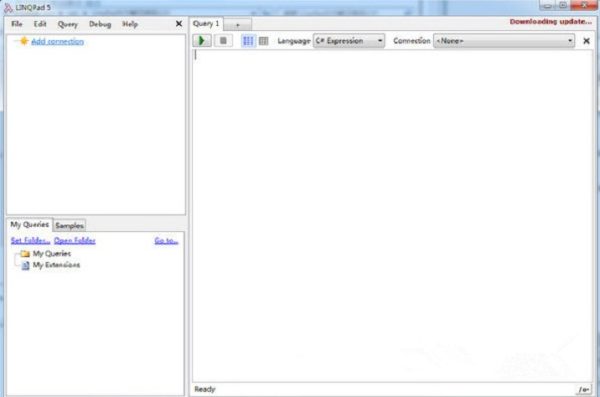Close the left connection panel X
Viewport: 600px width, 397px height.
(x=179, y=24)
